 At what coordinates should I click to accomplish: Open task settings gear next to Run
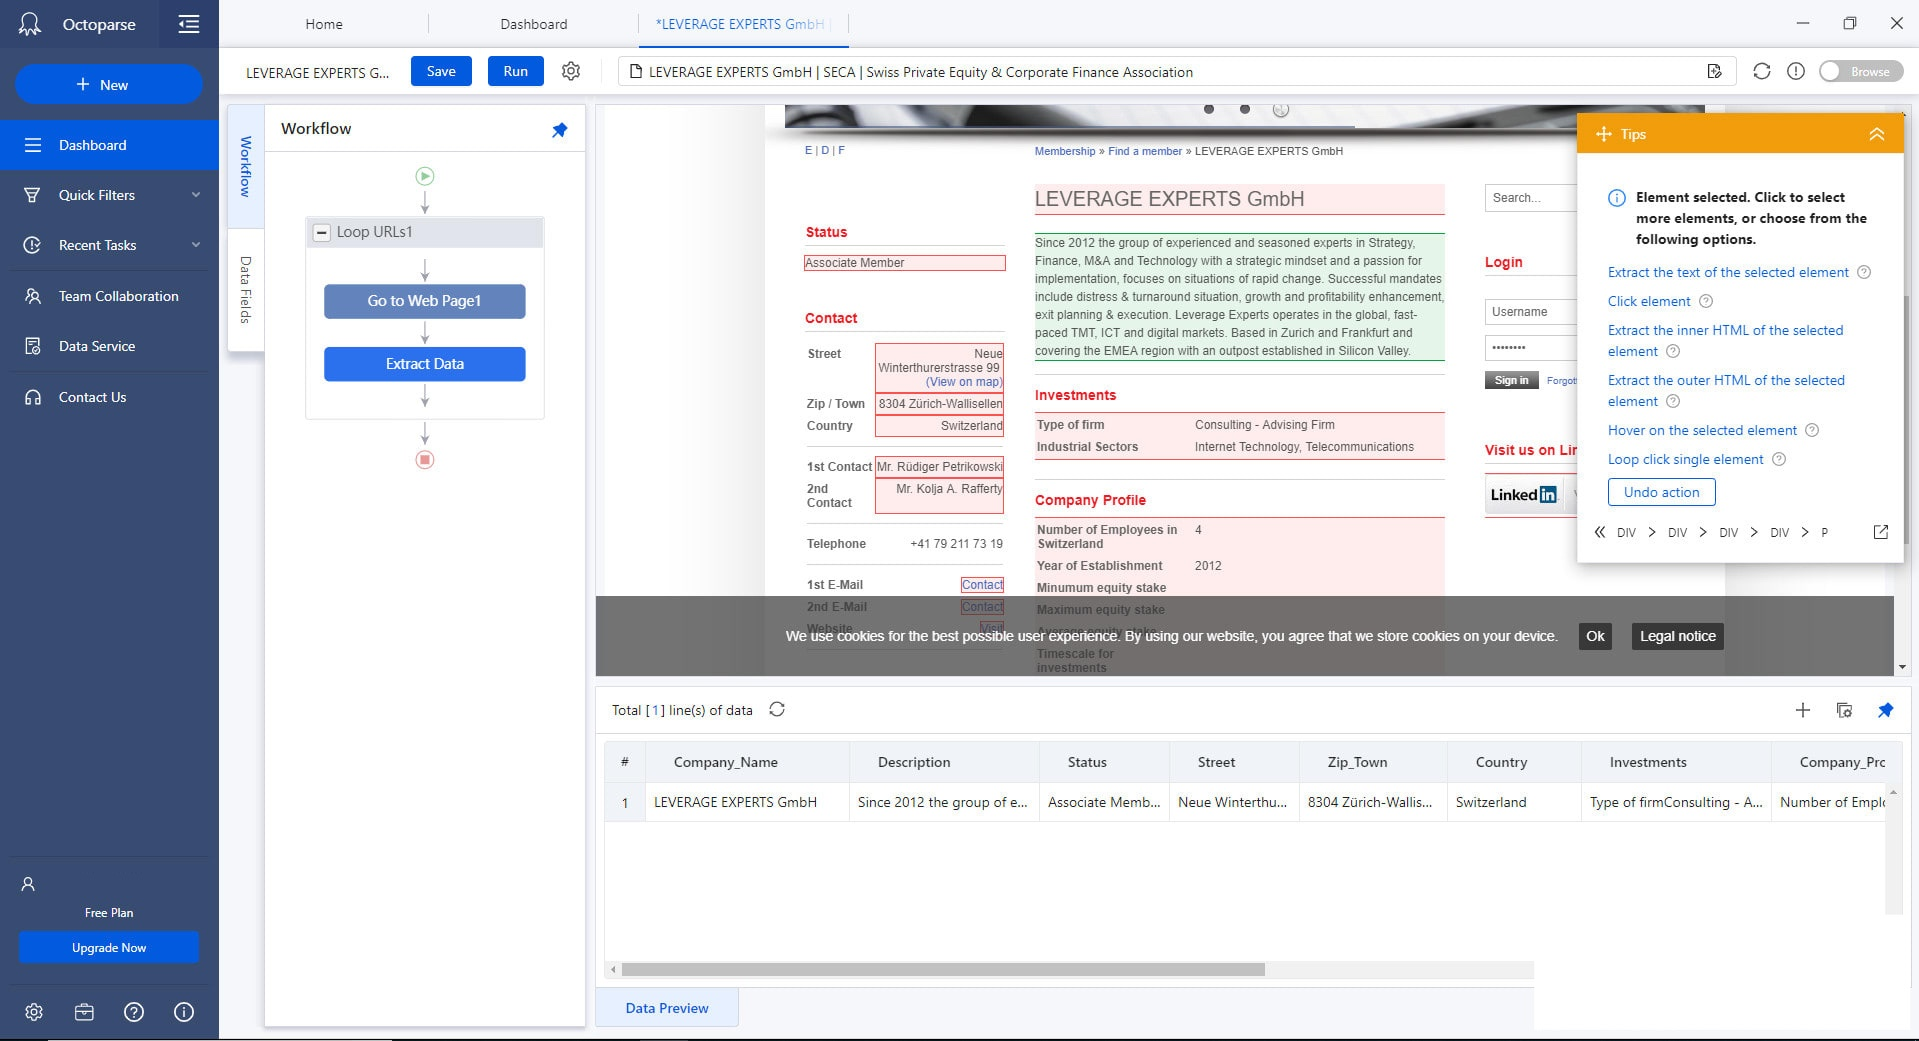click(570, 71)
